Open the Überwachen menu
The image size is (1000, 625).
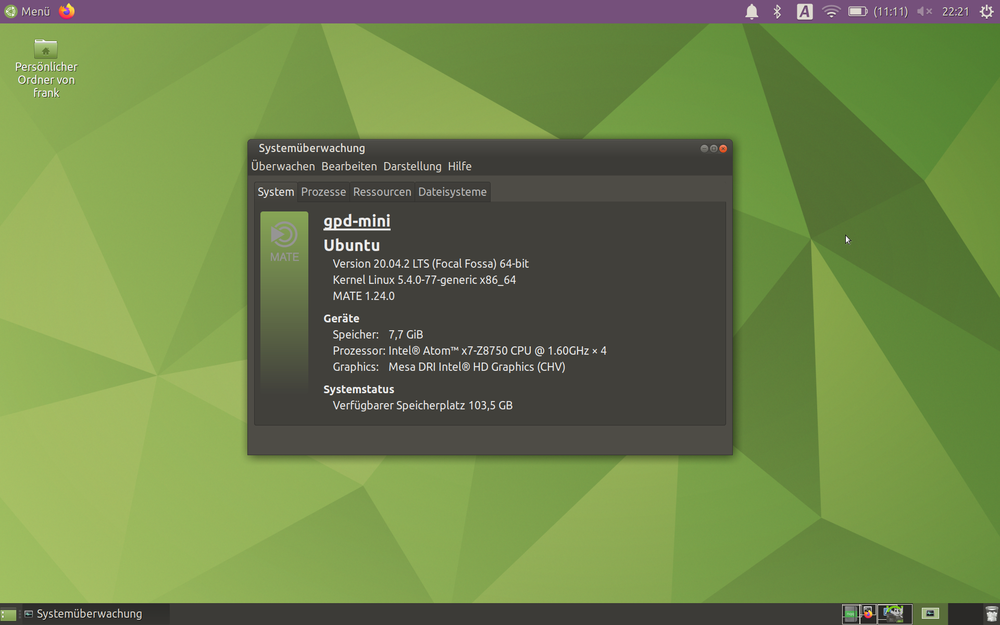pos(283,166)
